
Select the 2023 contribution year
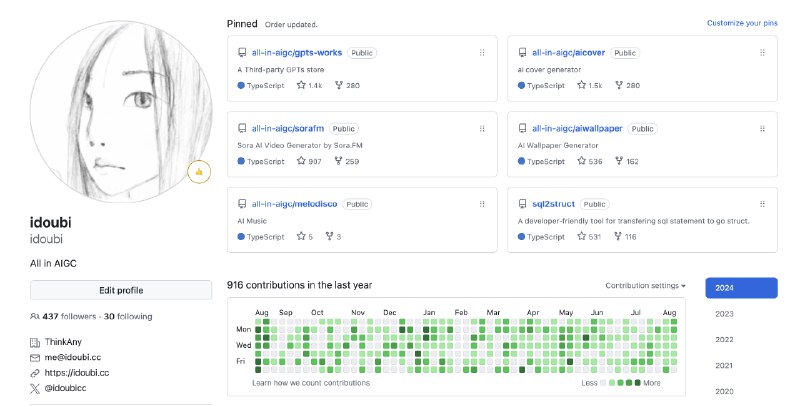[724, 314]
